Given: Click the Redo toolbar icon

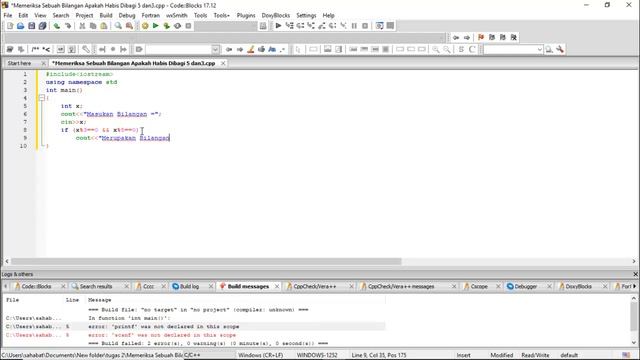Looking at the screenshot, I should (x=68, y=26).
